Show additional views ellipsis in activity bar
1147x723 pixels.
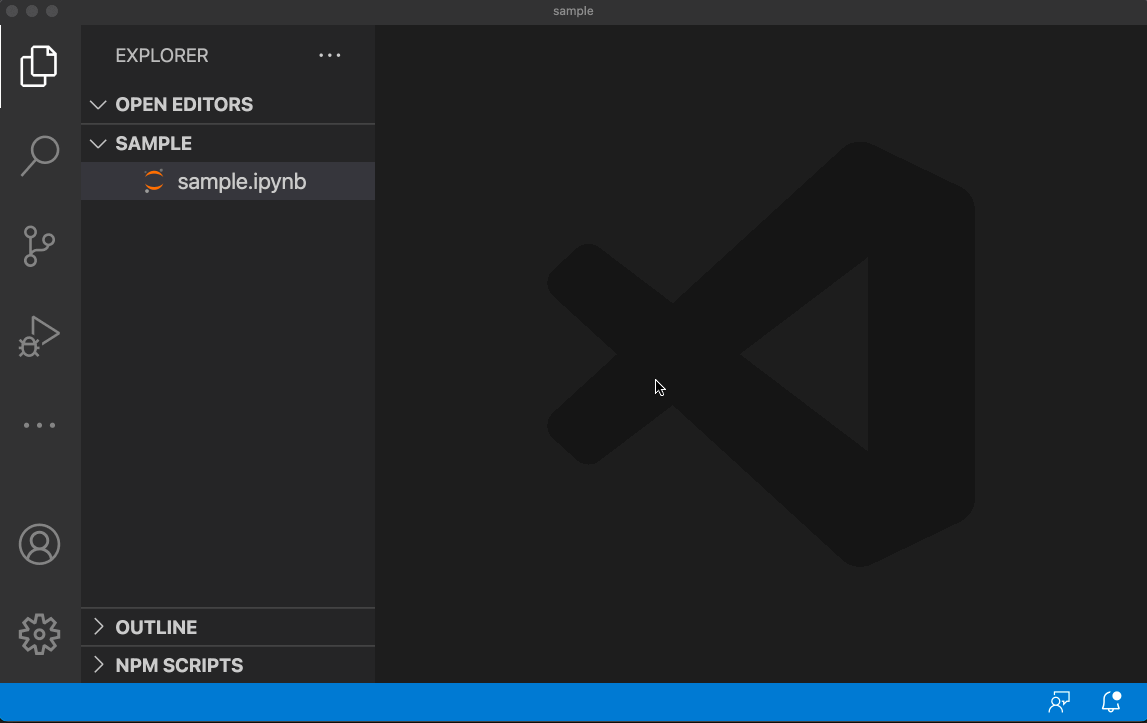[40, 425]
